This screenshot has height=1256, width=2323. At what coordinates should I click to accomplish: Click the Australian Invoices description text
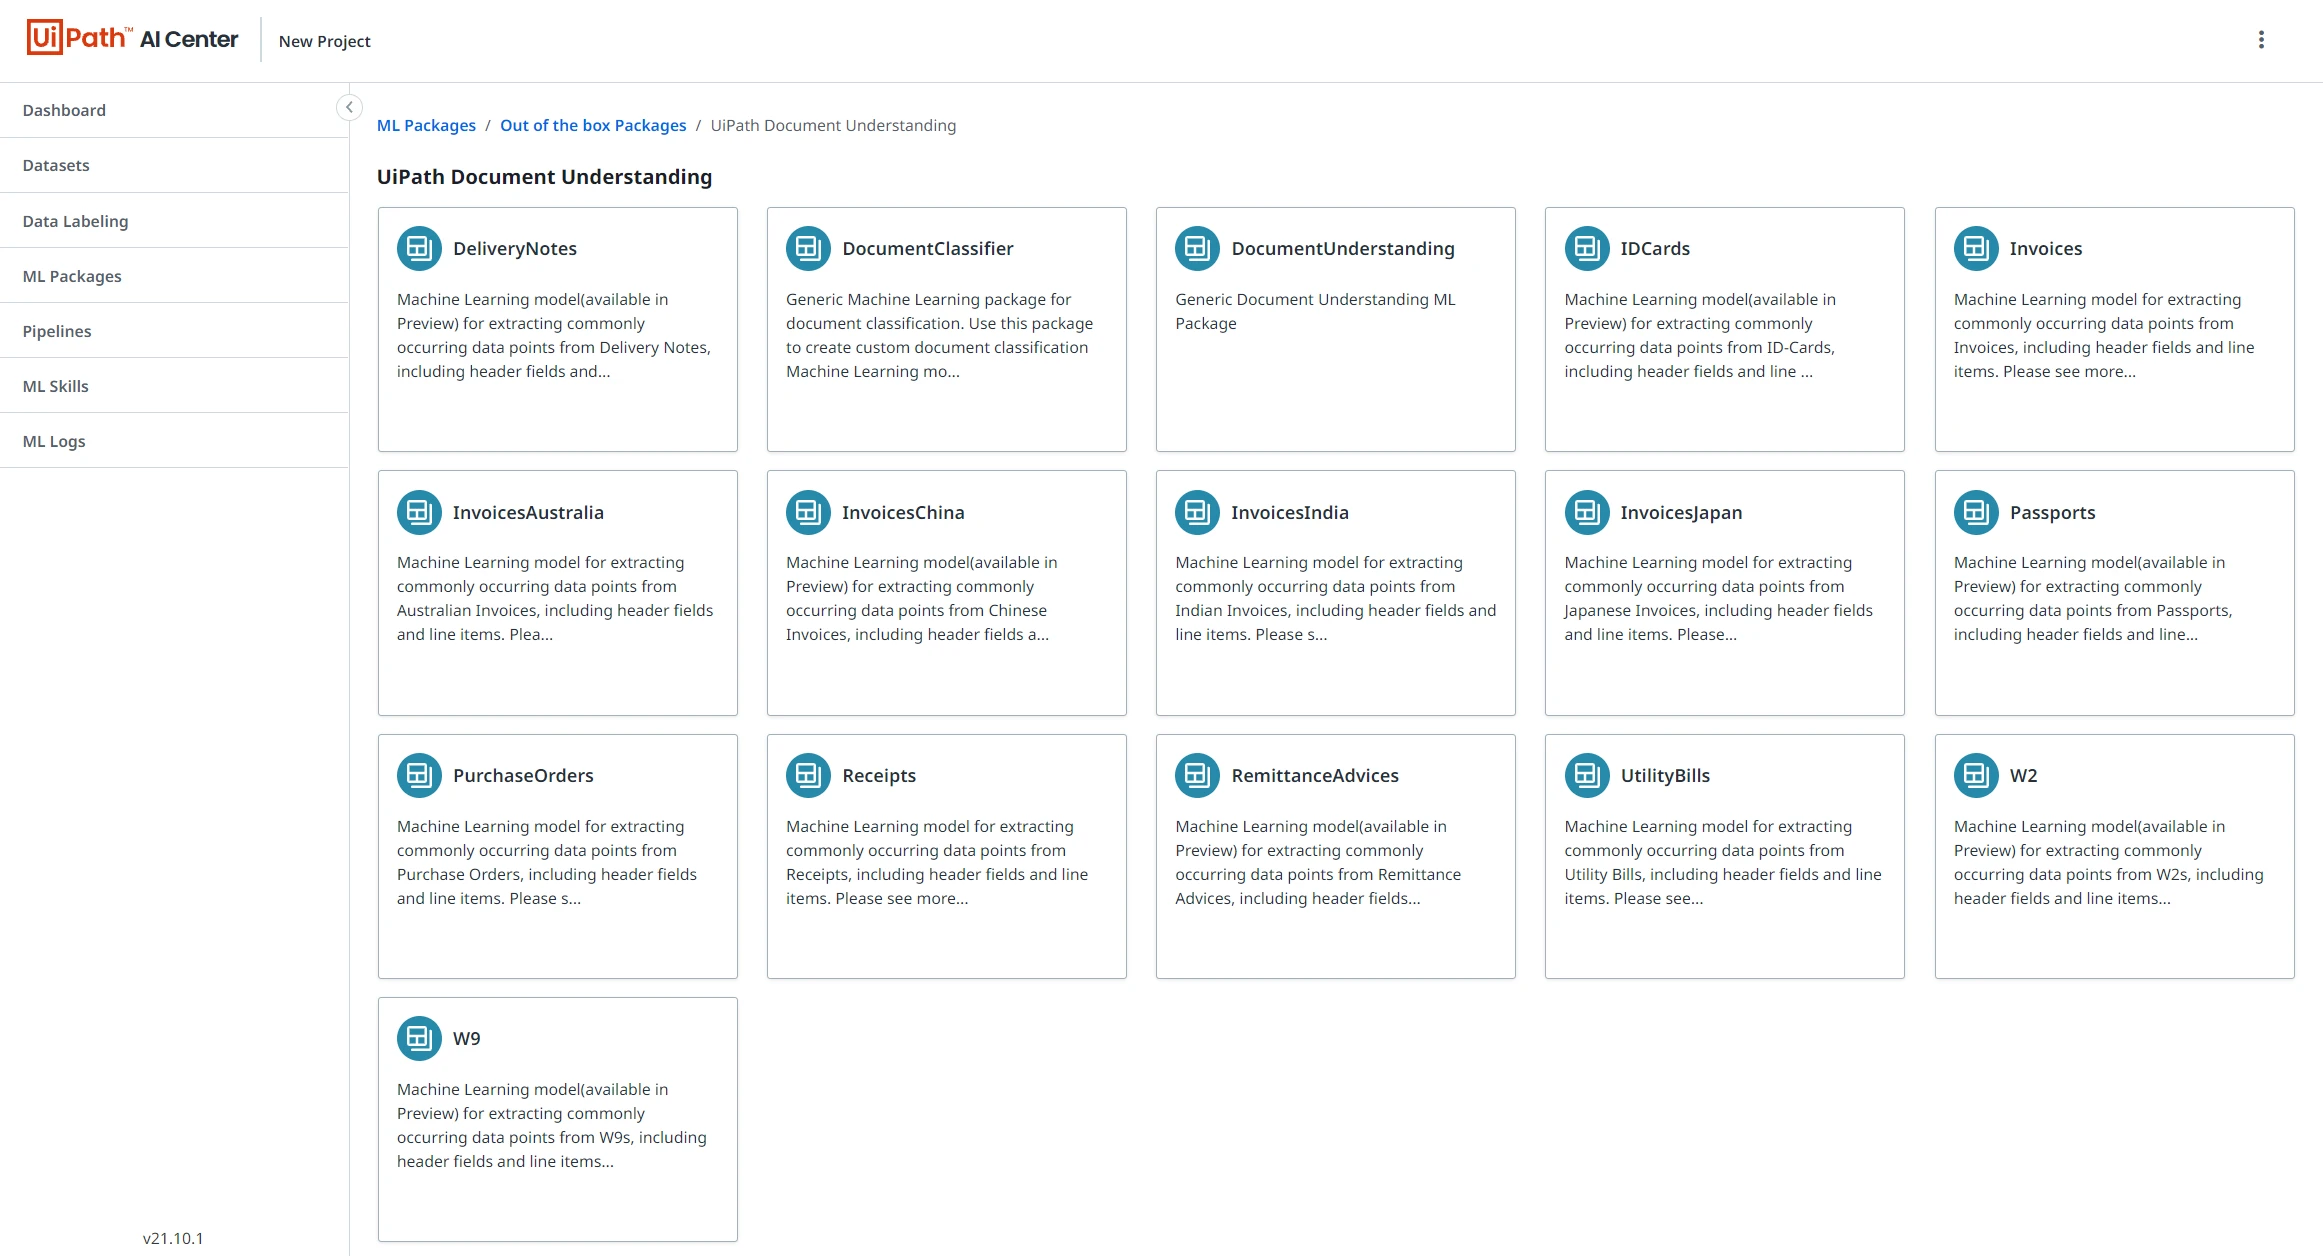coord(555,598)
